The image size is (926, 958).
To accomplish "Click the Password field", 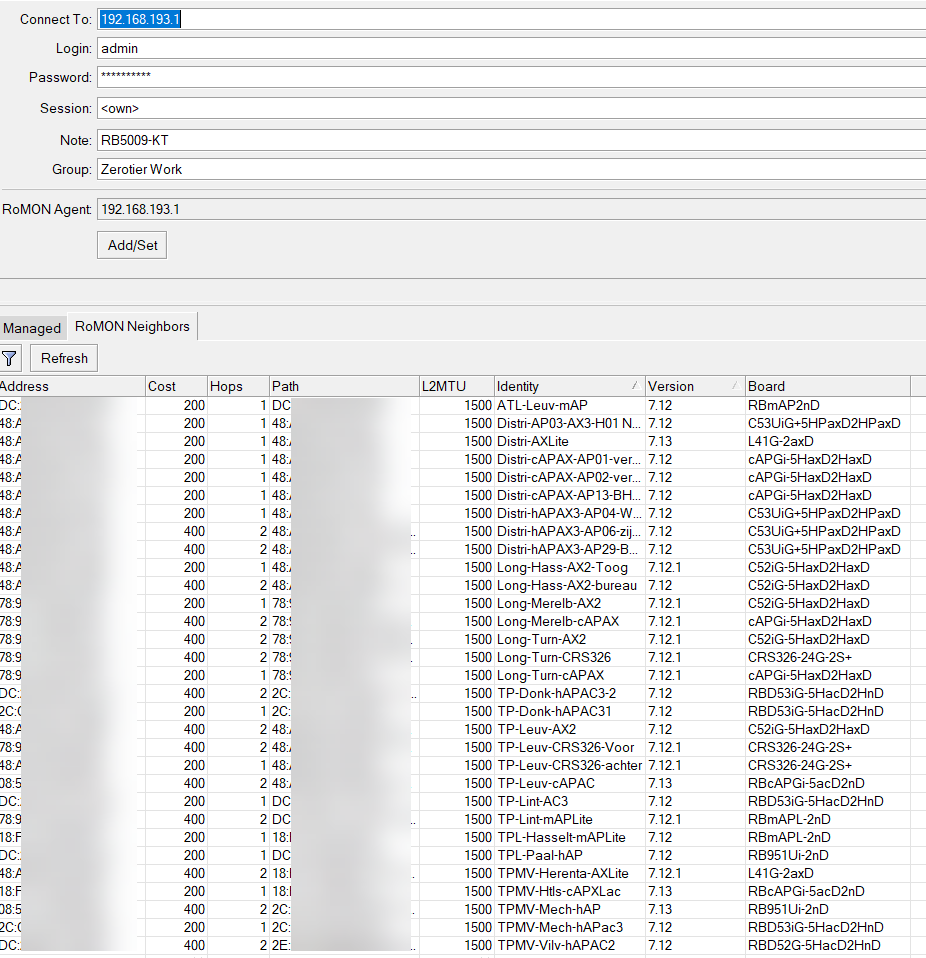I will (511, 77).
